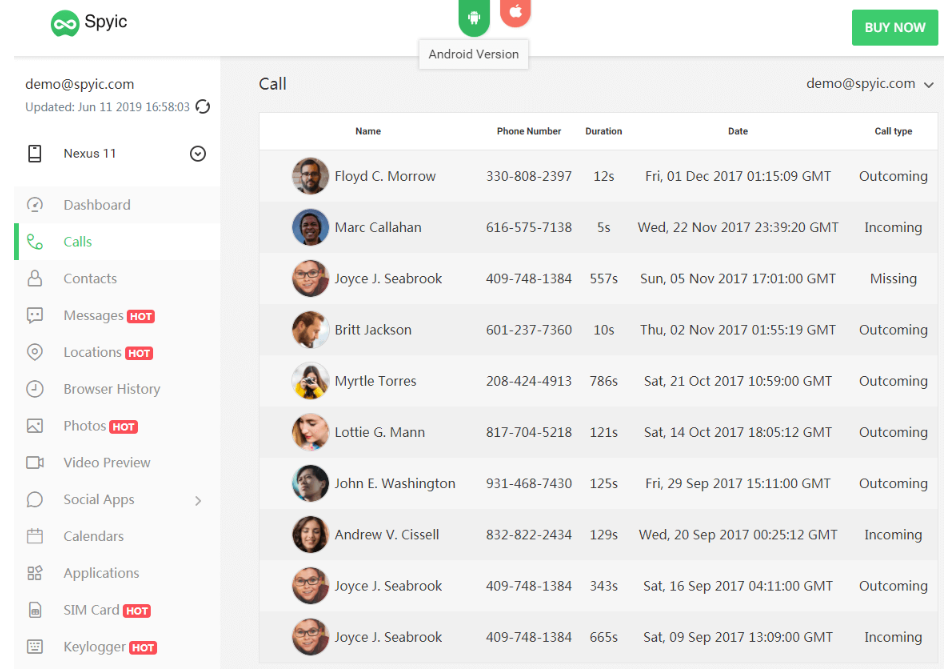Screen dimensions: 948x669
Task: Open Video Preview link
Action: coord(106,463)
